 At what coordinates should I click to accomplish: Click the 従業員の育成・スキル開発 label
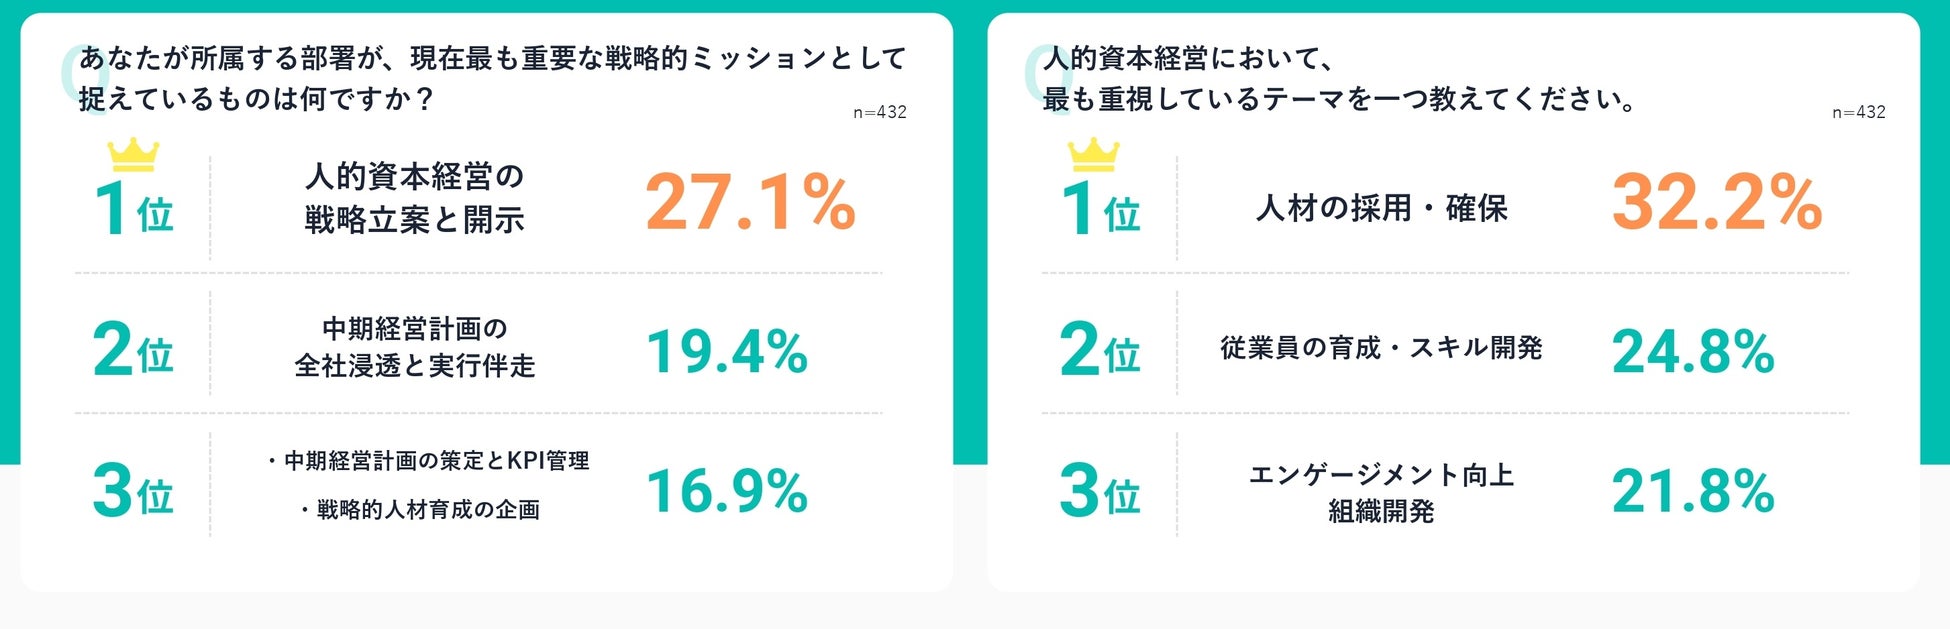[1381, 348]
